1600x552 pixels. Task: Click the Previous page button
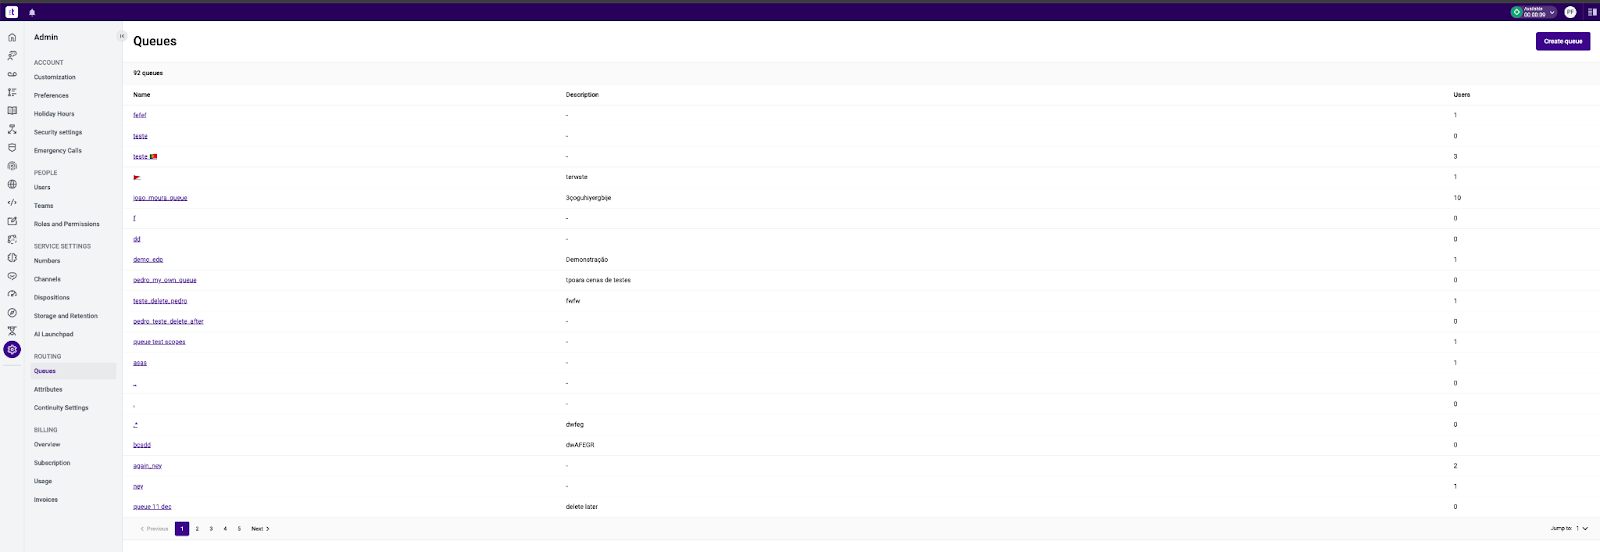(x=154, y=529)
